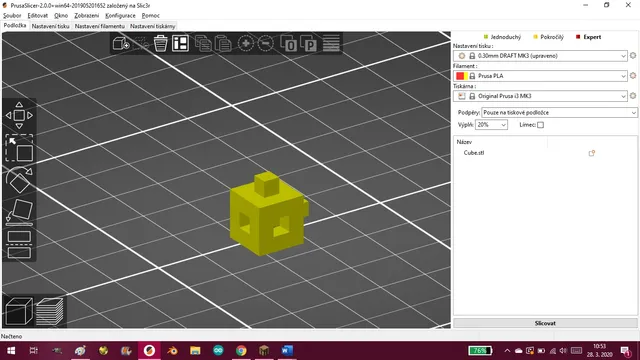Open the Windows Start menu
This screenshot has width=640, height=360.
(11, 351)
